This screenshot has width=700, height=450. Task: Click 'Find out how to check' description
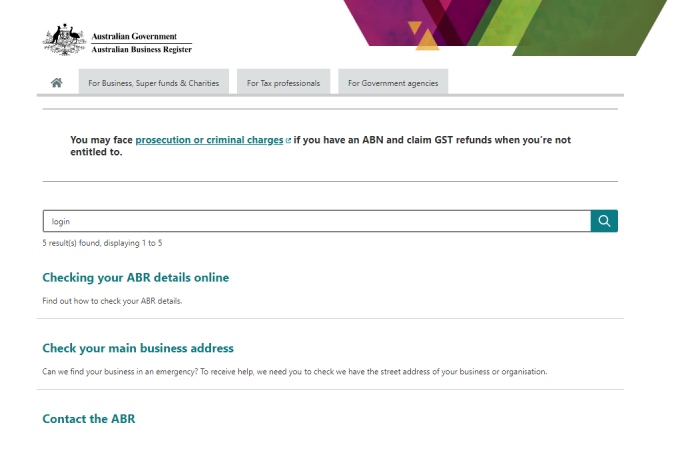pyautogui.click(x=112, y=301)
